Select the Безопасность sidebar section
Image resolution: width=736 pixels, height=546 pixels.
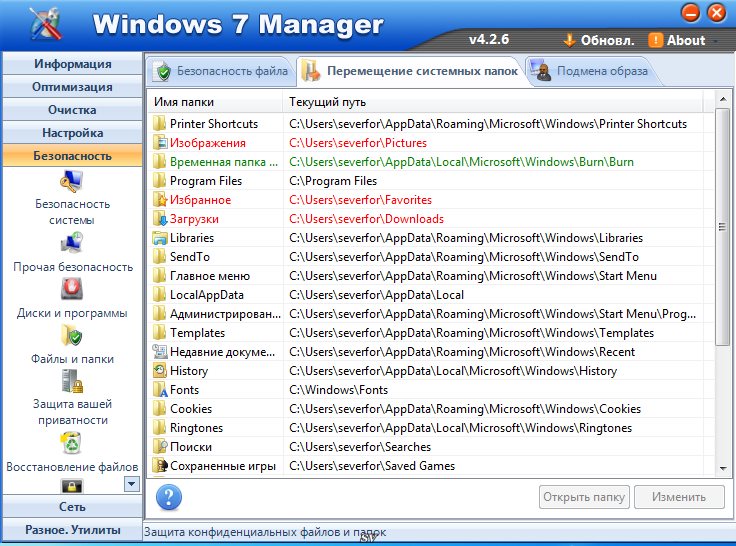(72, 156)
